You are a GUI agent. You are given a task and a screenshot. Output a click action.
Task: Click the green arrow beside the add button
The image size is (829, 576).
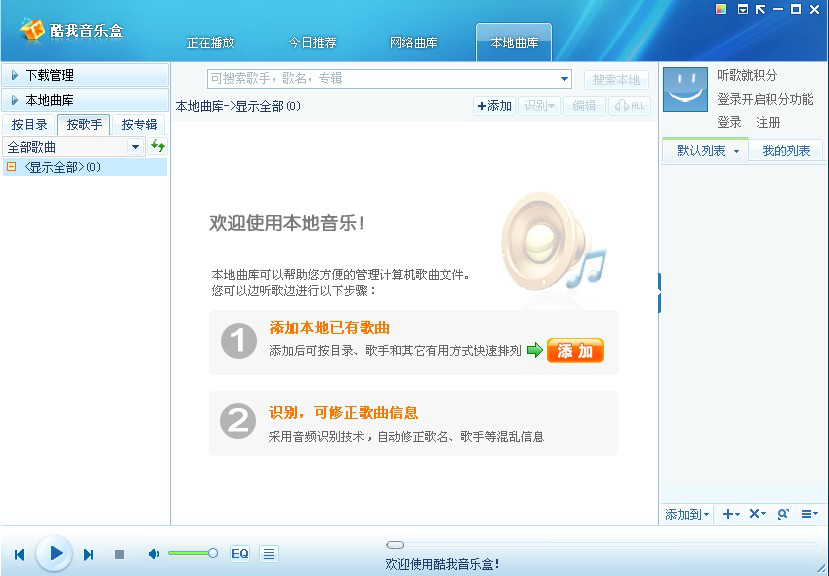[535, 350]
